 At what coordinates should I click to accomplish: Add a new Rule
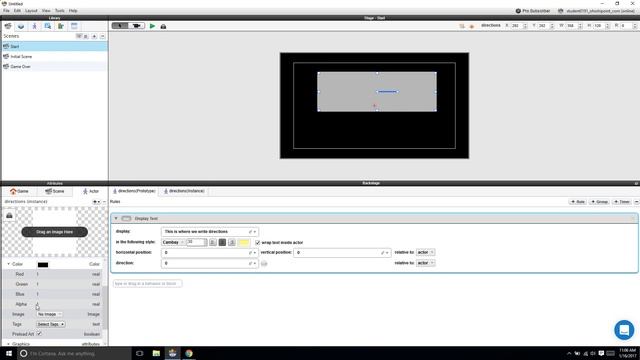578,202
